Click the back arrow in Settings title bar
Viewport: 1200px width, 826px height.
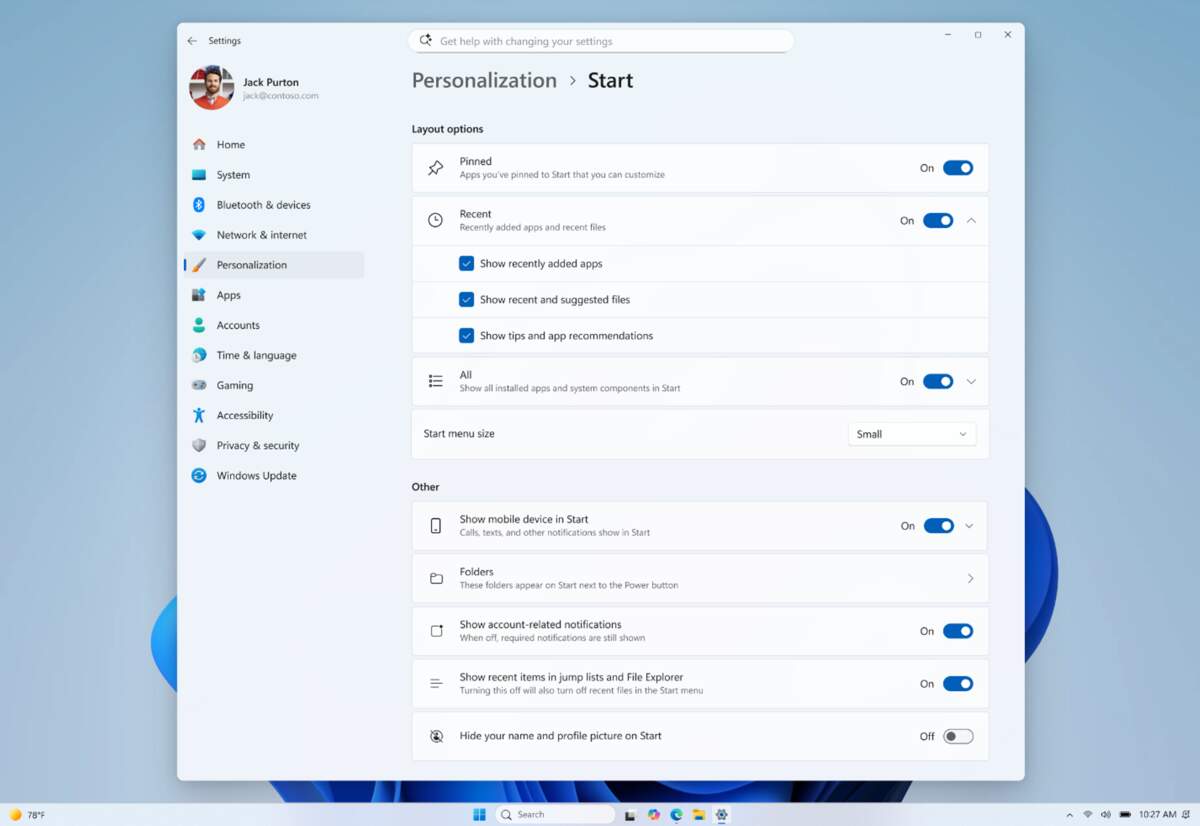[x=192, y=41]
